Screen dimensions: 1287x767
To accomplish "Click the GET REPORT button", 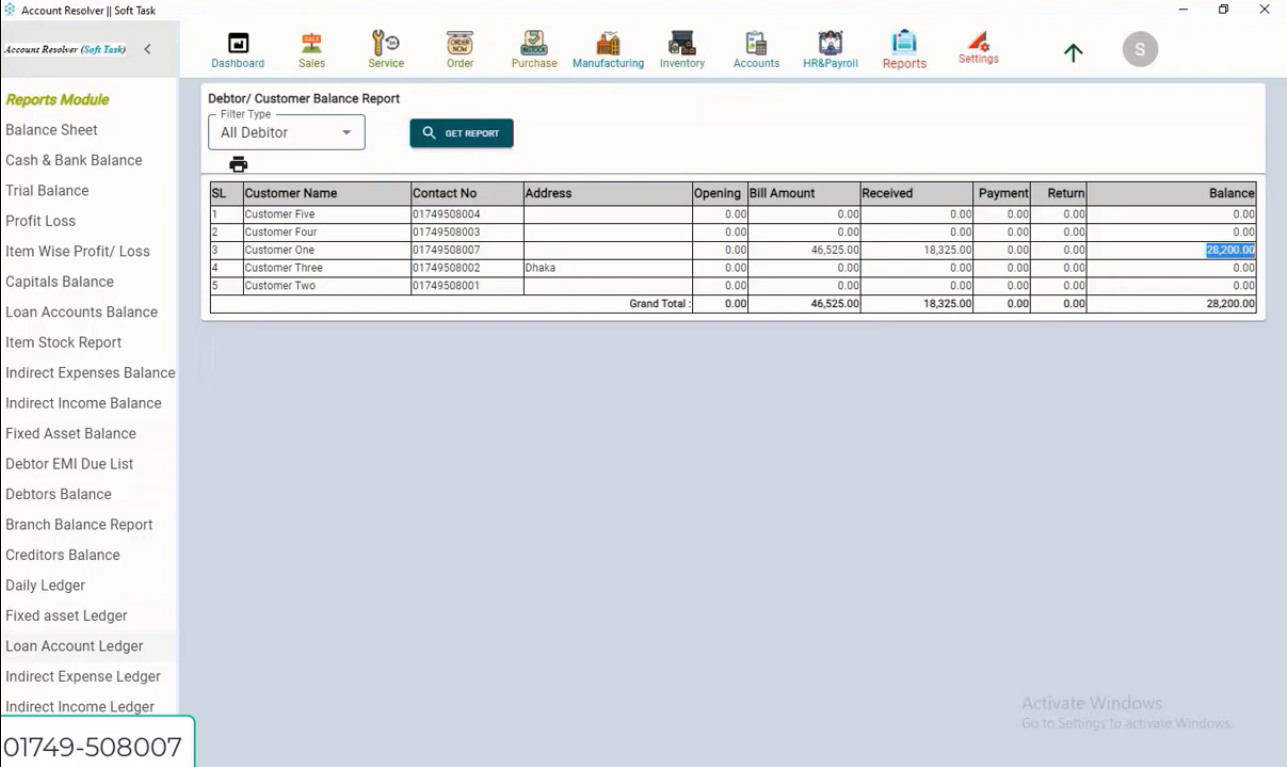I will click(460, 132).
